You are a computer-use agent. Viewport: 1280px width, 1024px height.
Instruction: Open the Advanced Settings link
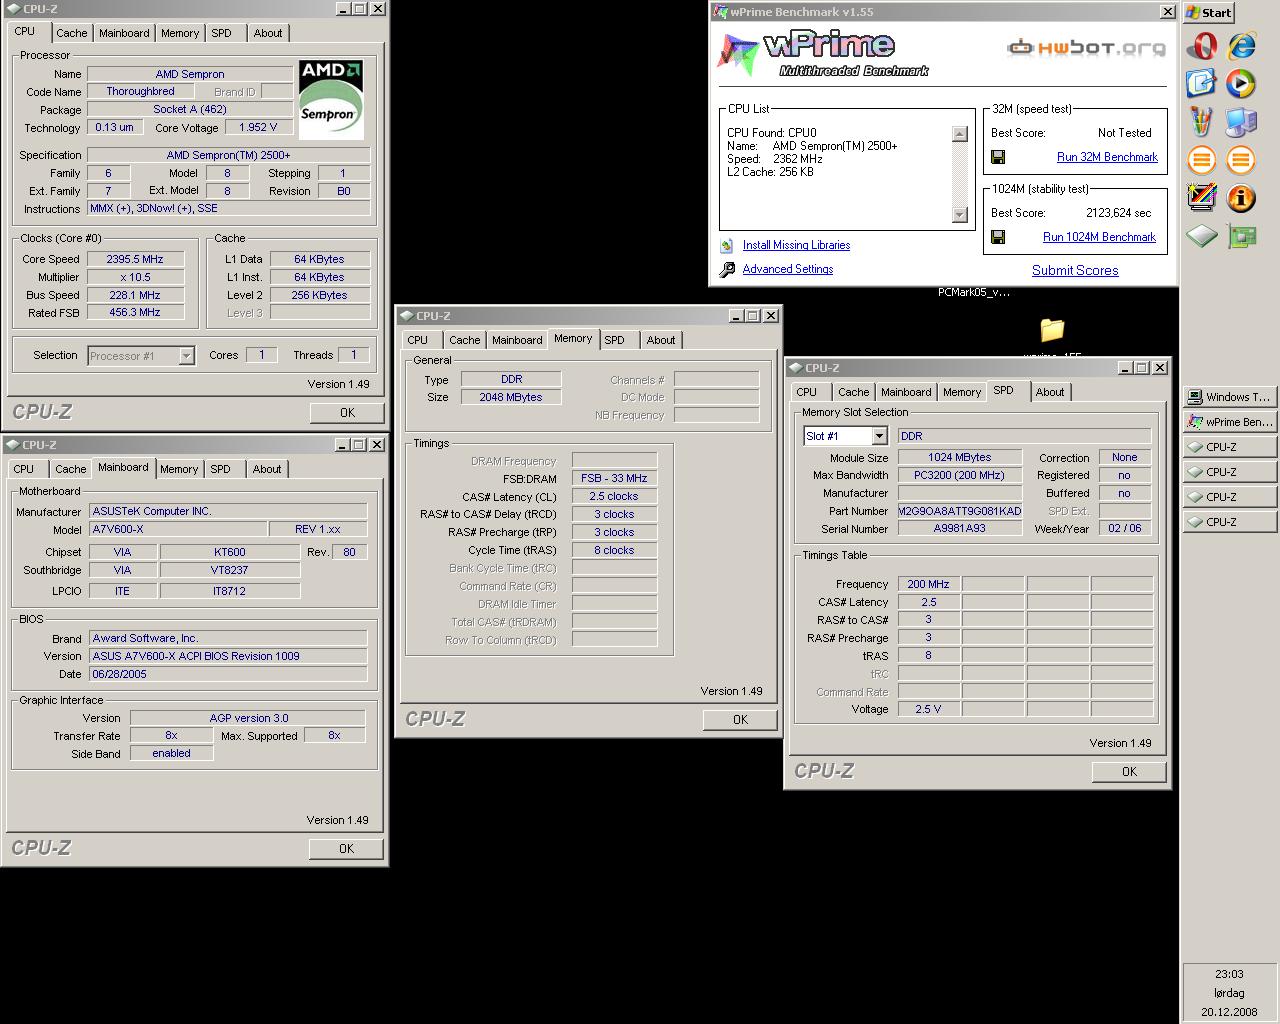coord(788,269)
